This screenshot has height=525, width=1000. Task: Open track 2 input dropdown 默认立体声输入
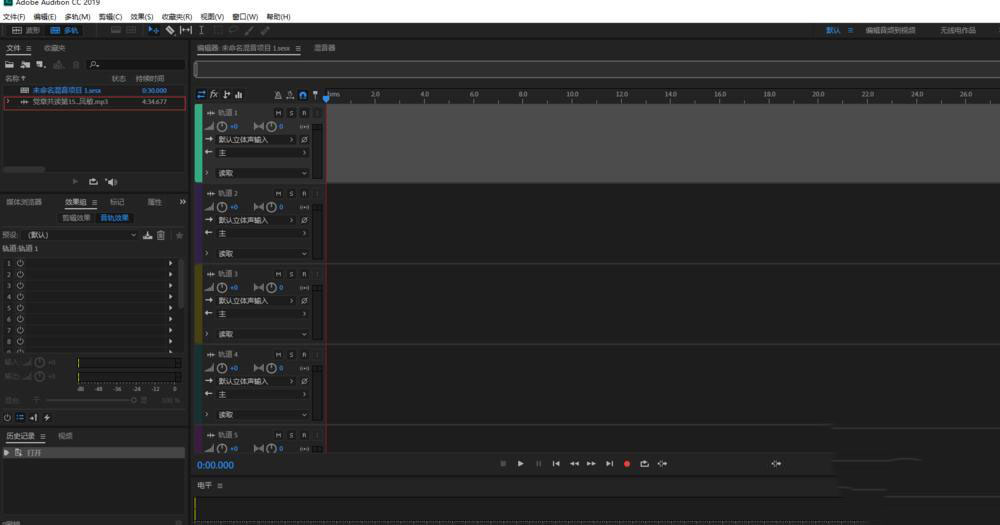click(256, 219)
